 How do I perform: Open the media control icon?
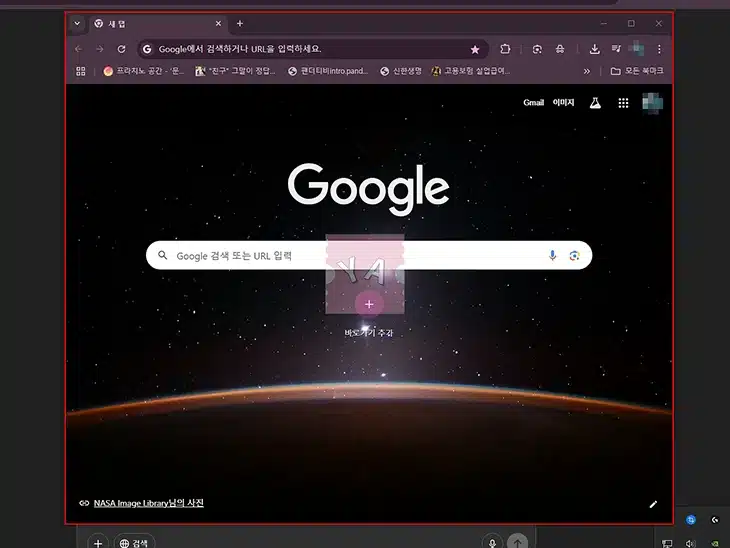click(616, 48)
